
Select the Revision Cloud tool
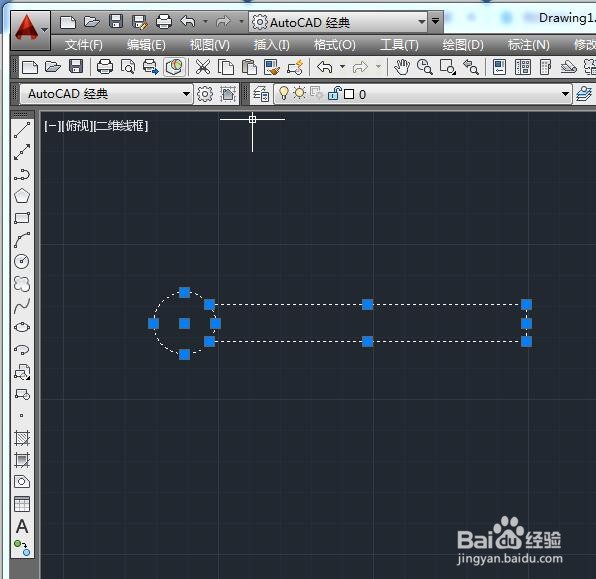22,284
